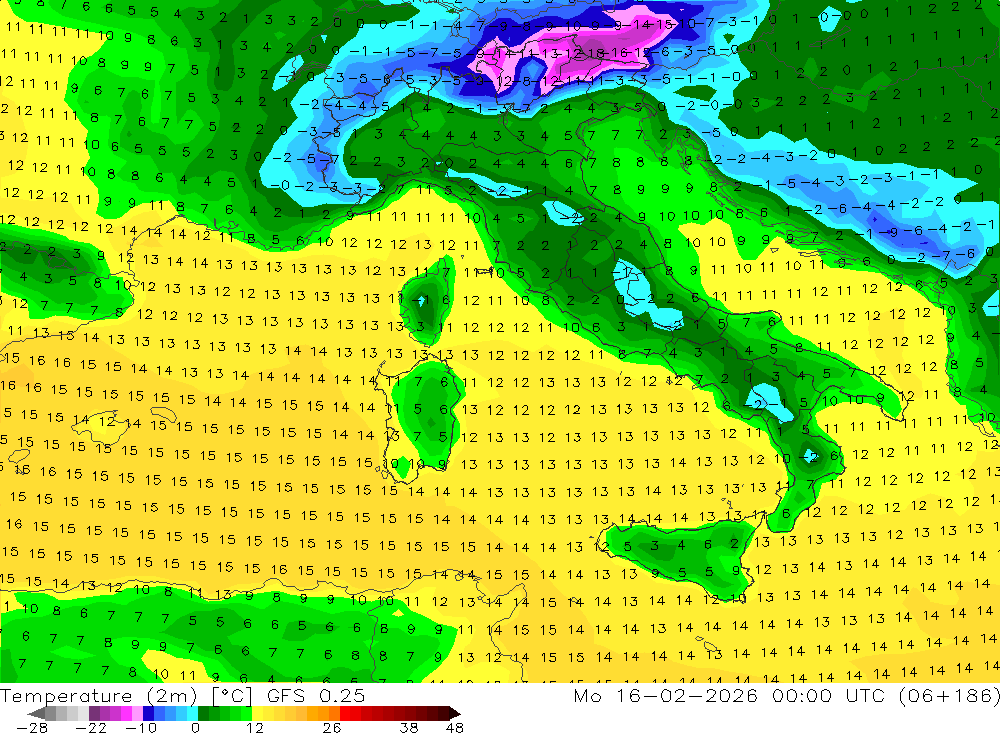
Task: Click the '38' legend value
Action: (409, 727)
